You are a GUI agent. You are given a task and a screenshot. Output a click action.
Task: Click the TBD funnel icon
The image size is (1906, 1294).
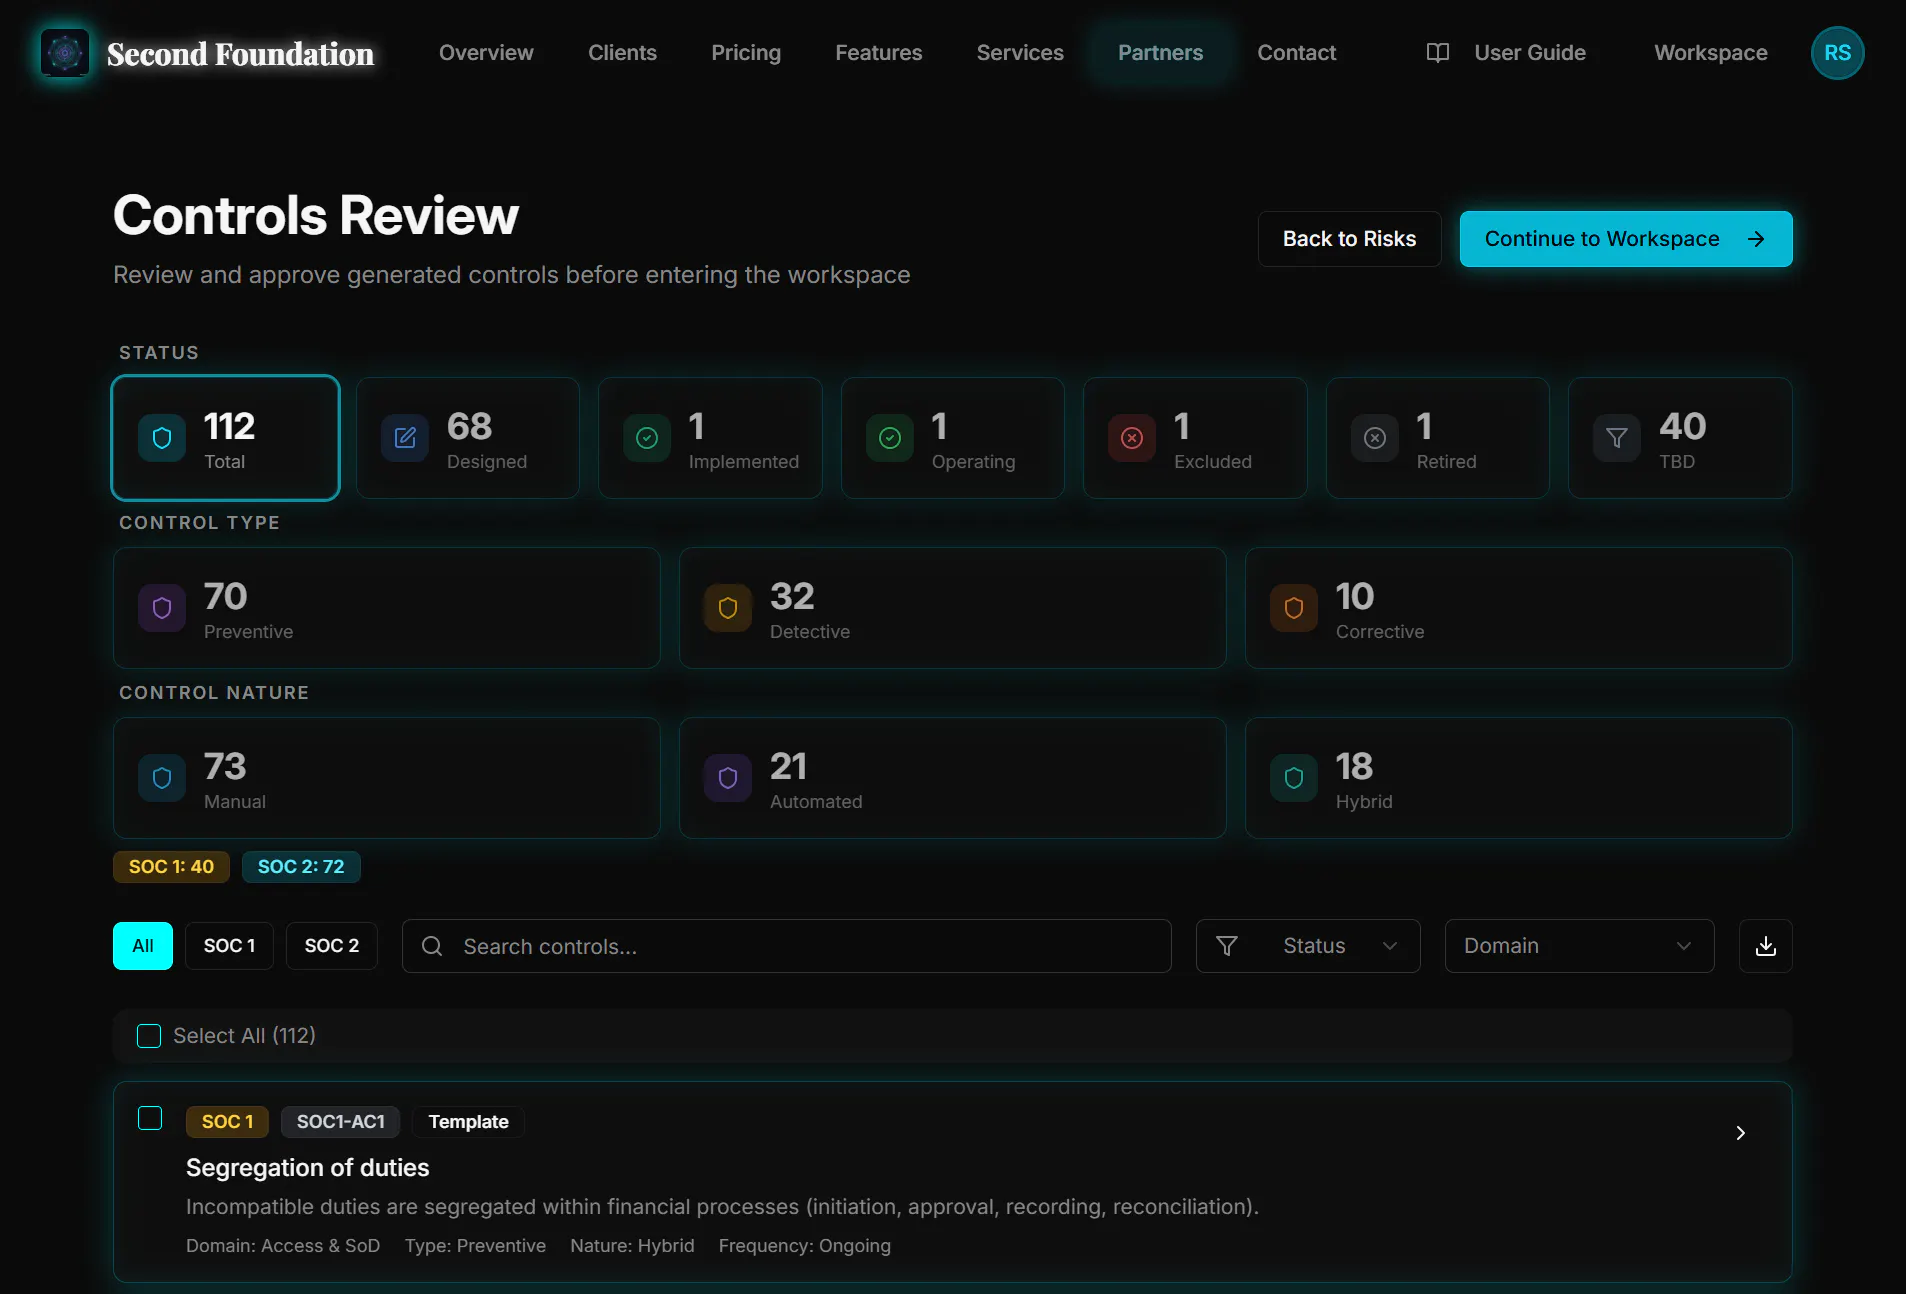tap(1617, 438)
